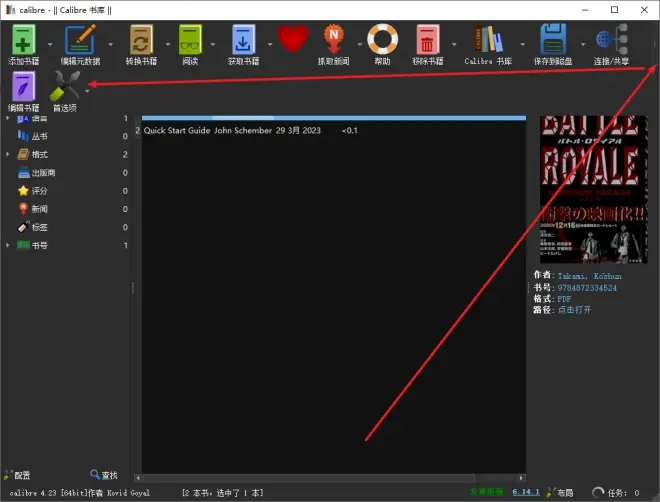Click the Convert books icon

point(141,39)
